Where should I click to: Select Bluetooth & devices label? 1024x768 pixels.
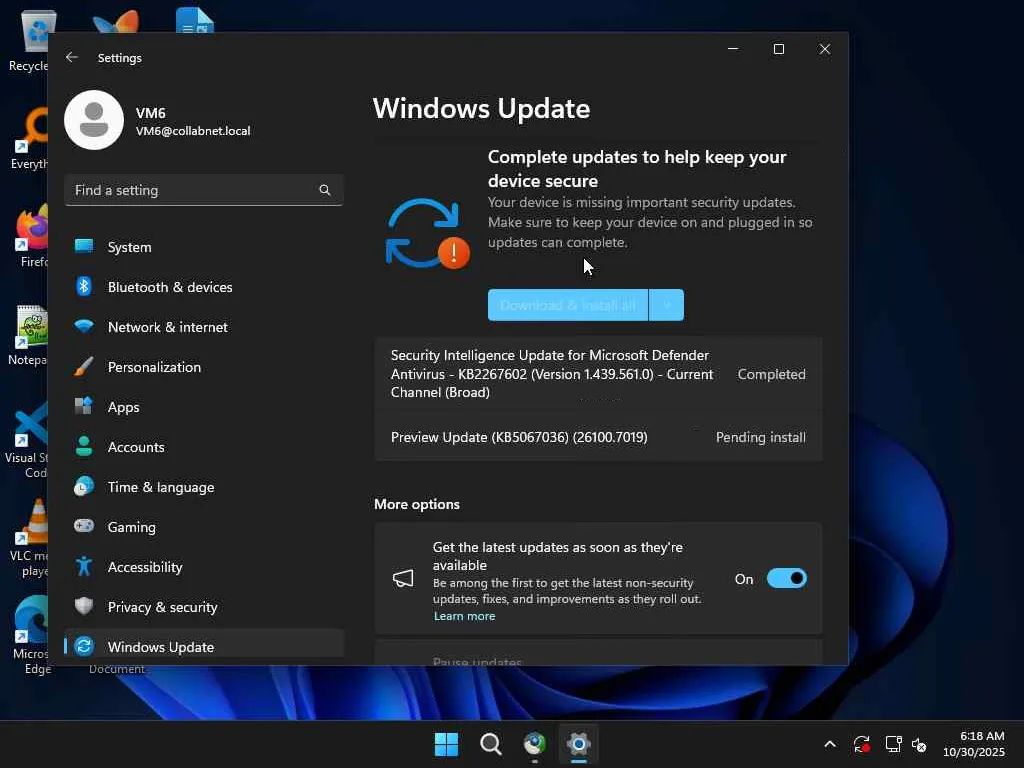(x=170, y=287)
